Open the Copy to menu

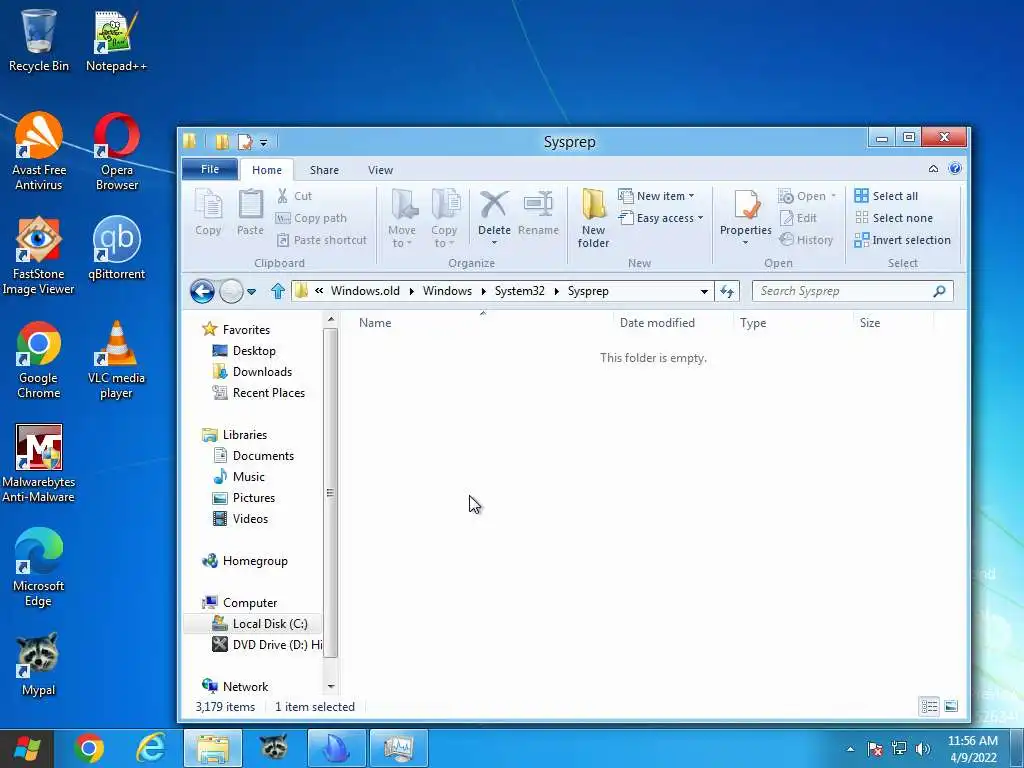pyautogui.click(x=444, y=219)
